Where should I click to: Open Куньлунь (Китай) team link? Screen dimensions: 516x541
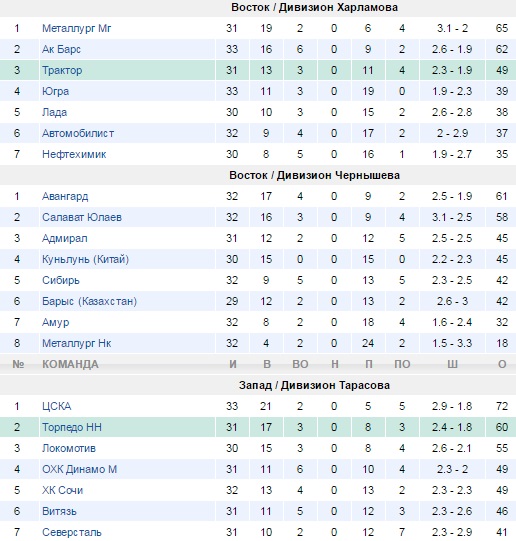pos(86,259)
